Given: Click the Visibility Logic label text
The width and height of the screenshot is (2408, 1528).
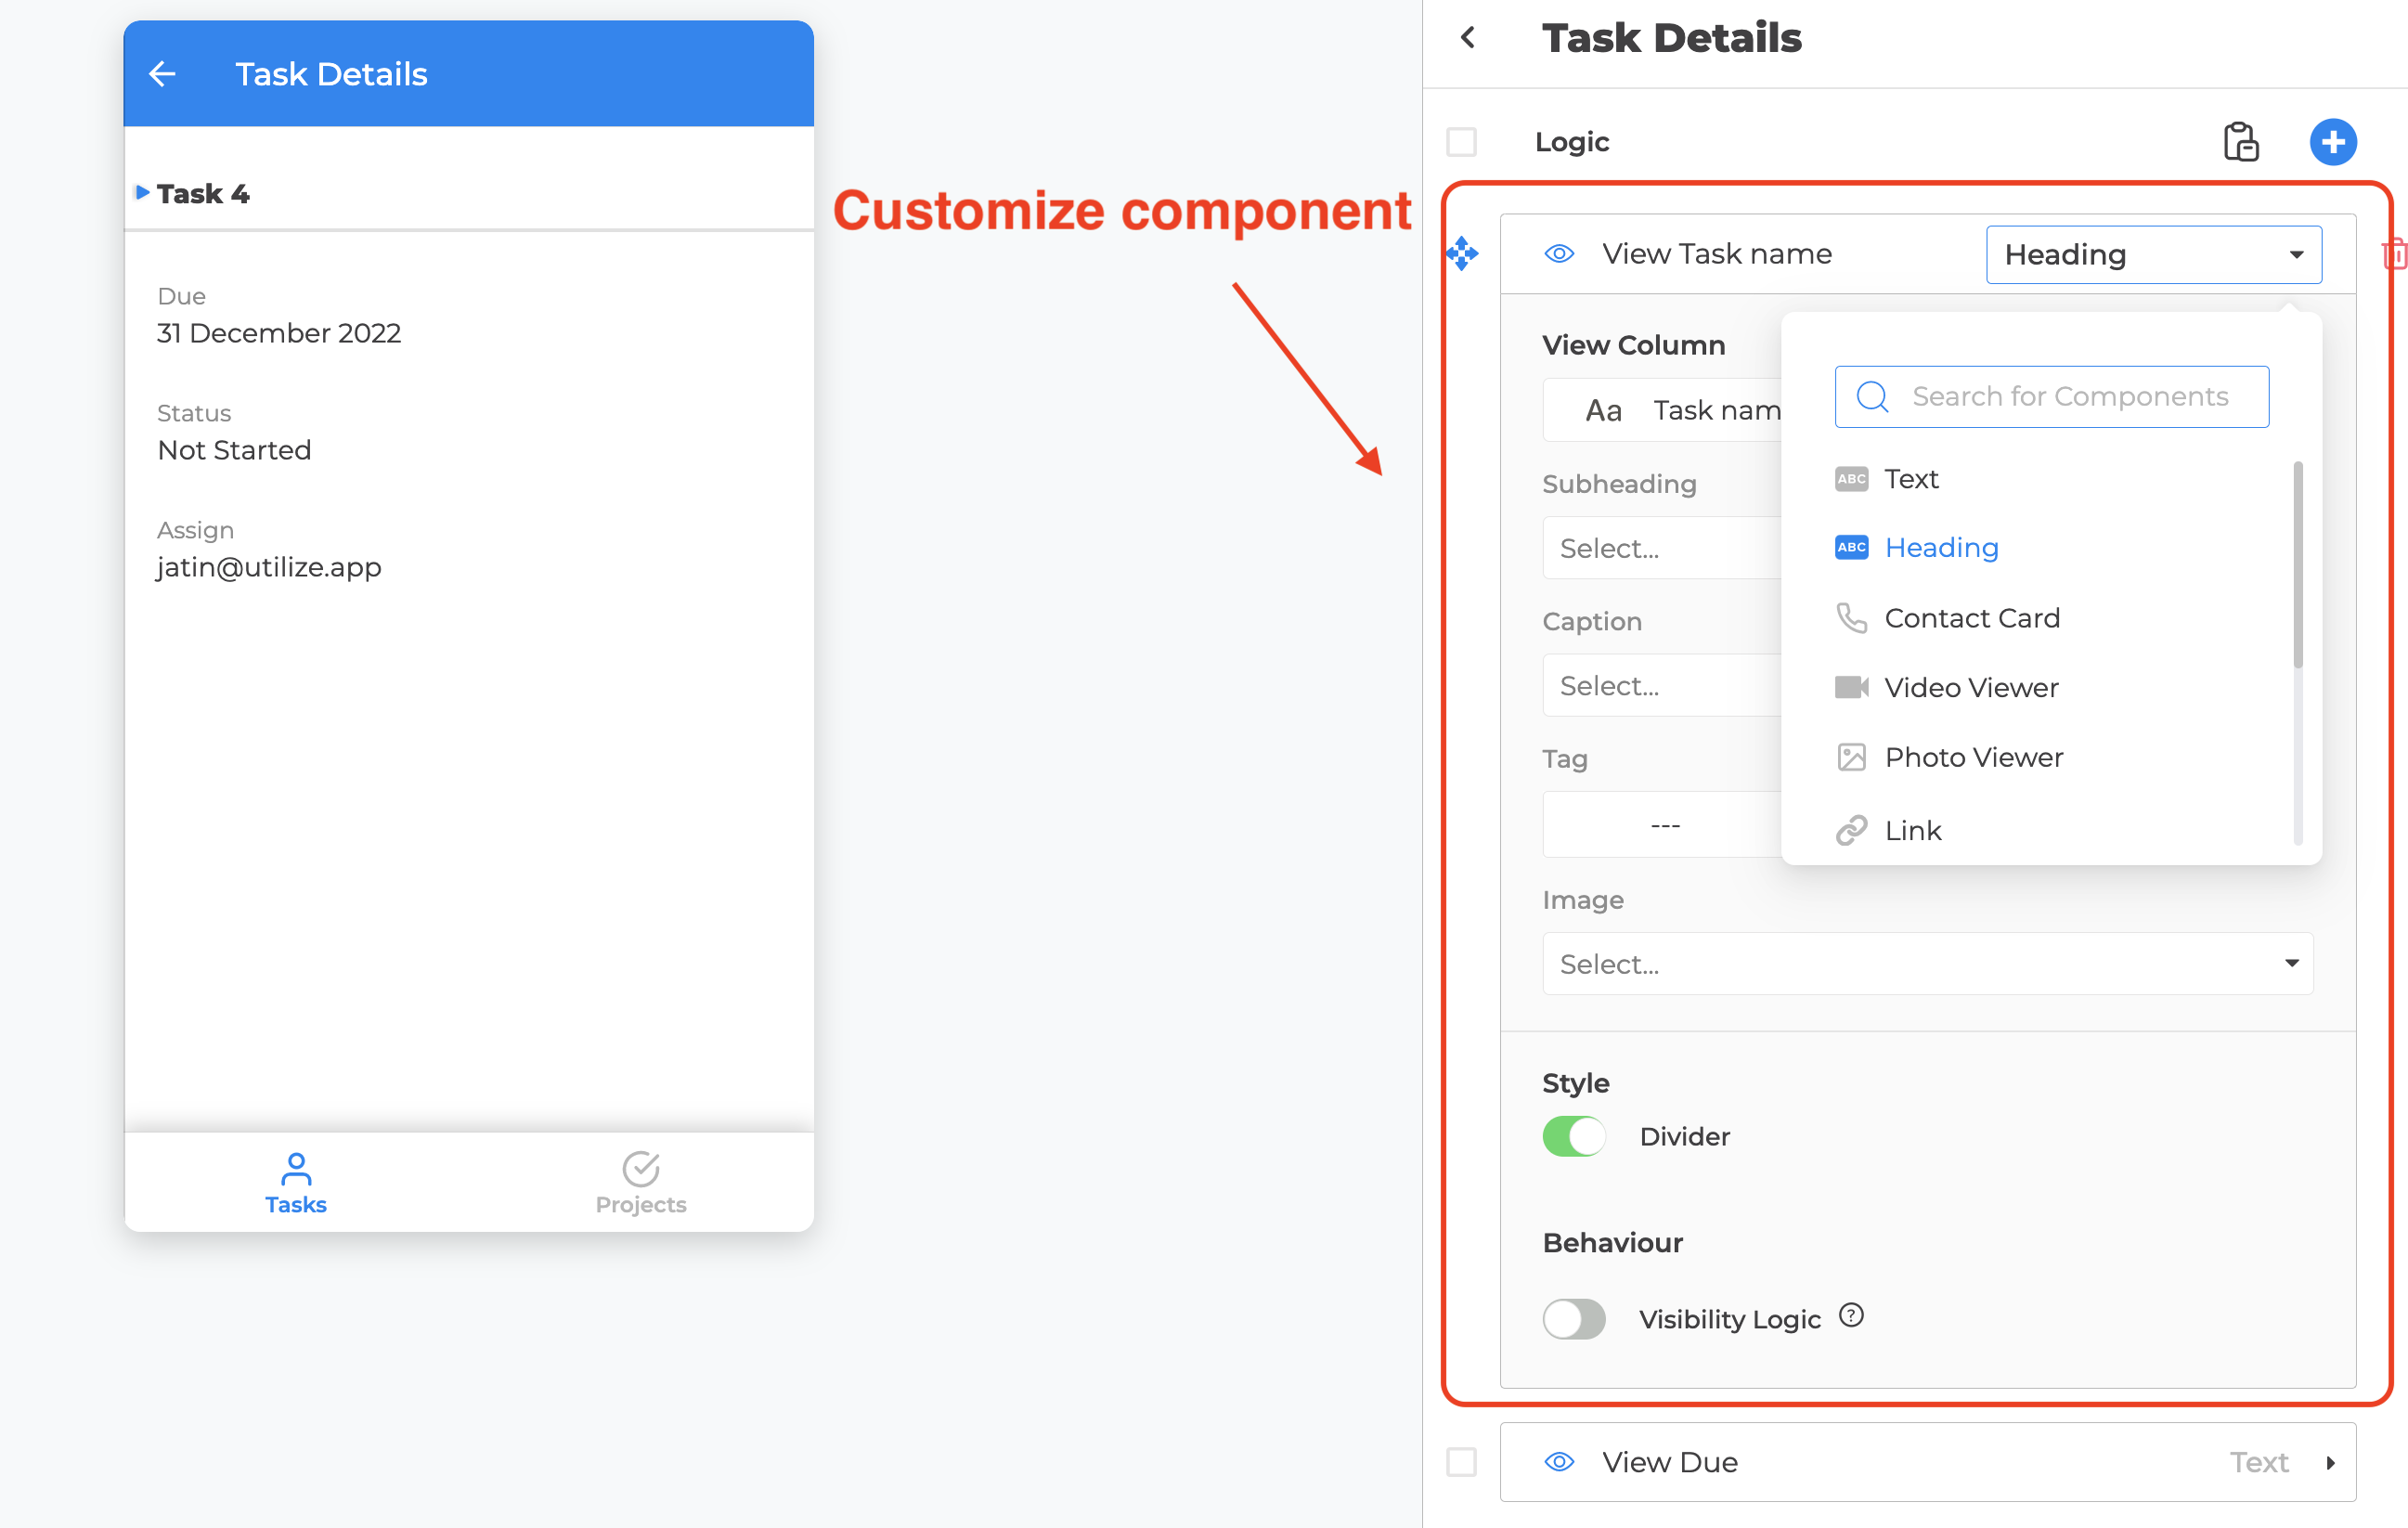Looking at the screenshot, I should tap(1730, 1319).
